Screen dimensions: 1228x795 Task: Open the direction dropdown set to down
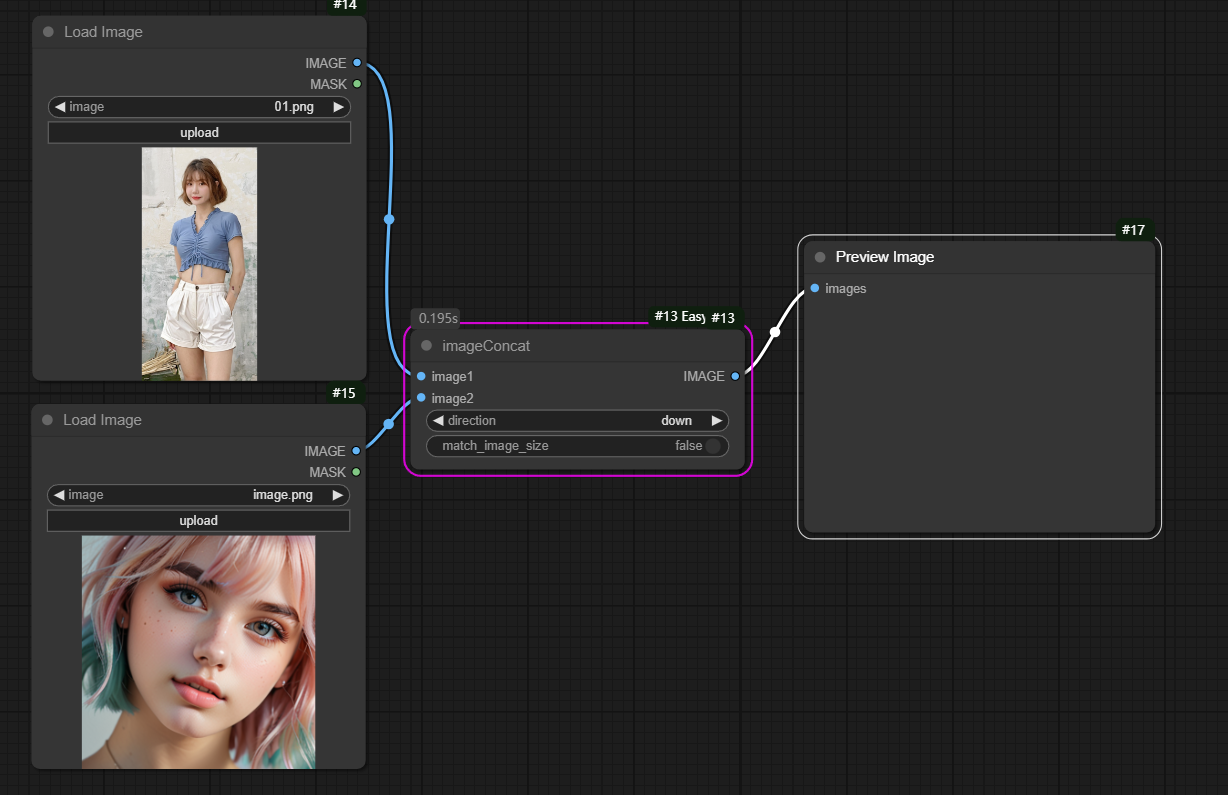tap(577, 421)
